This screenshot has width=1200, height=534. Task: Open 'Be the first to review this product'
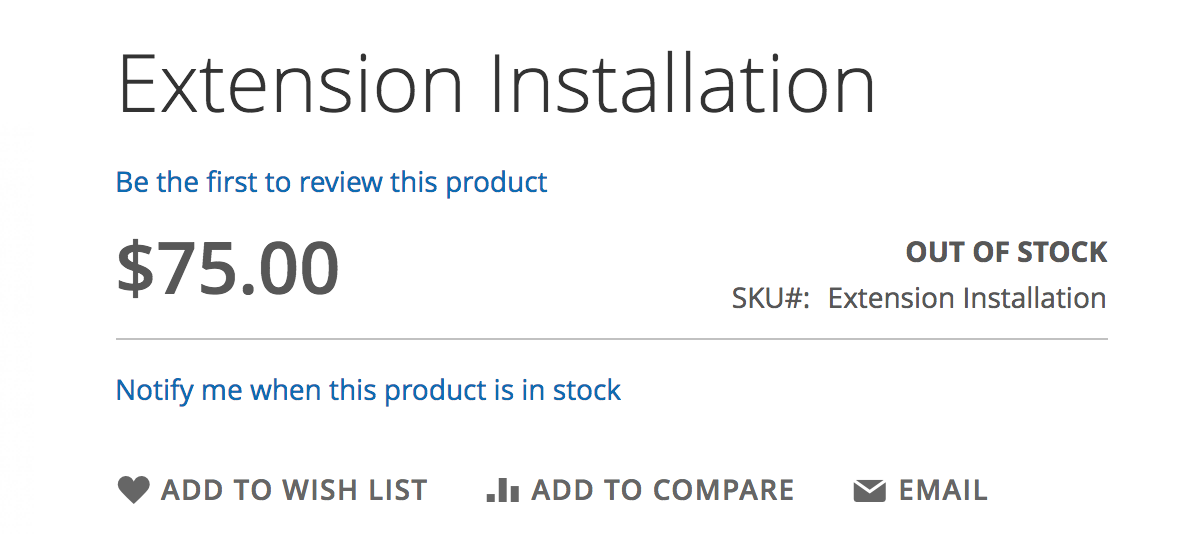point(332,182)
